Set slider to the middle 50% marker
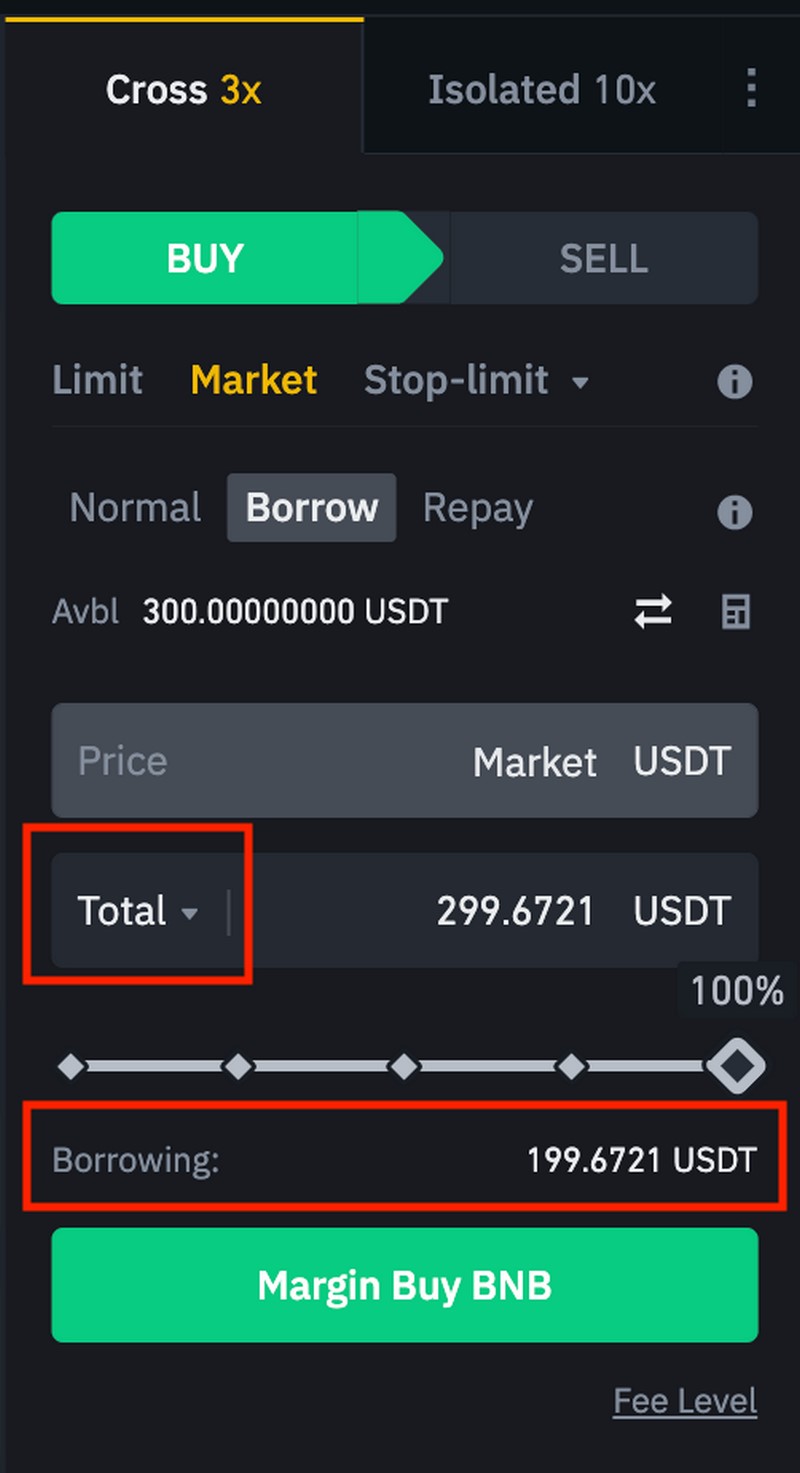Screen dimensions: 800x1473 404,1067
